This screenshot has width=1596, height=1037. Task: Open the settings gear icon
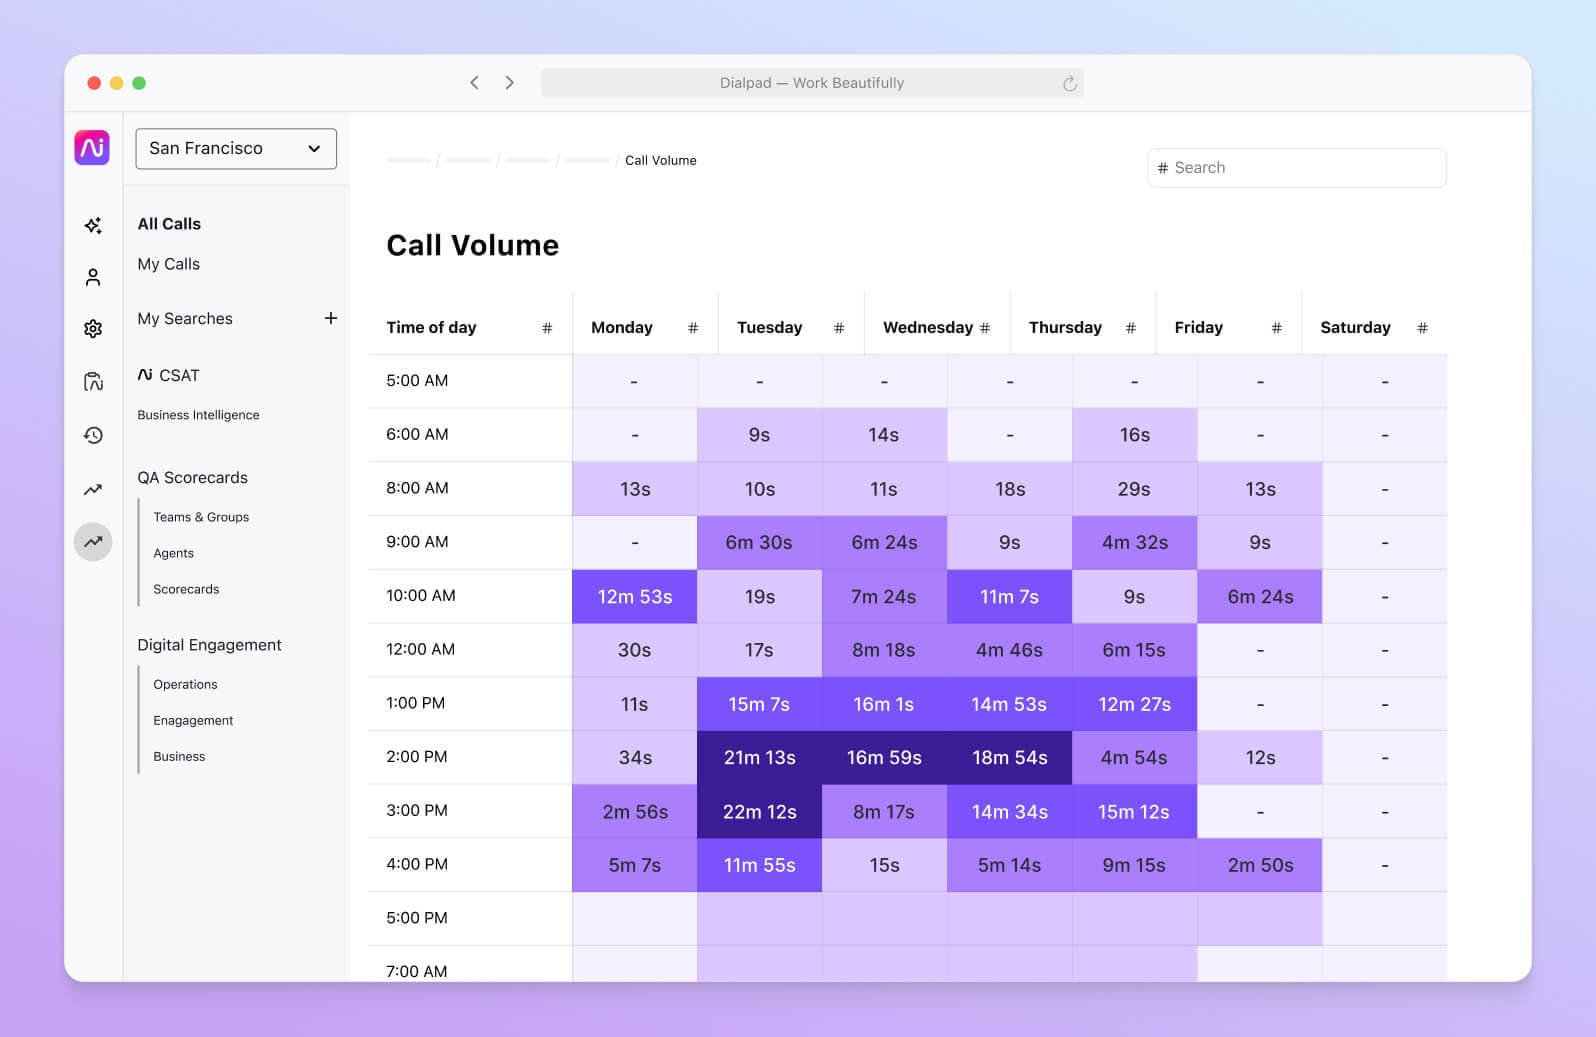pos(93,329)
